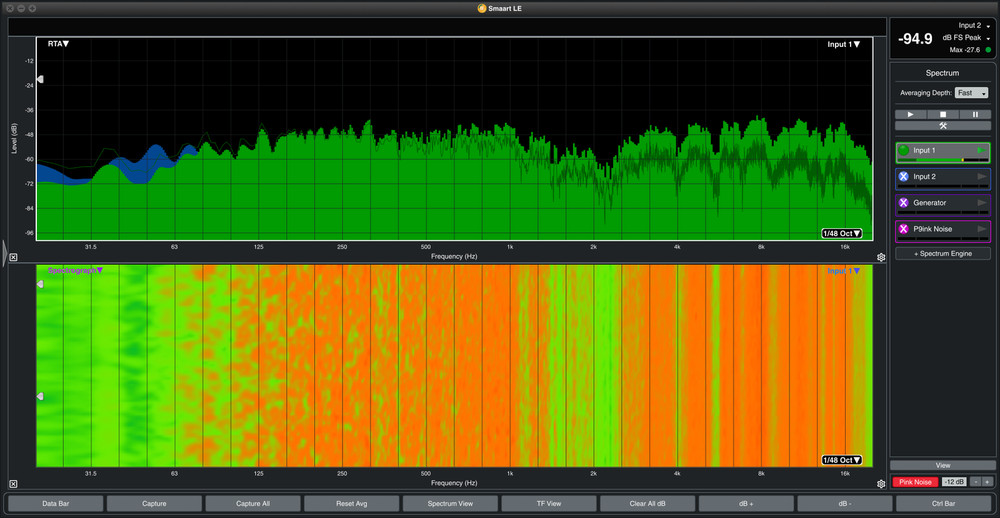Turn on the Pink Noise generator
The width and height of the screenshot is (1000, 518).
pyautogui.click(x=915, y=482)
